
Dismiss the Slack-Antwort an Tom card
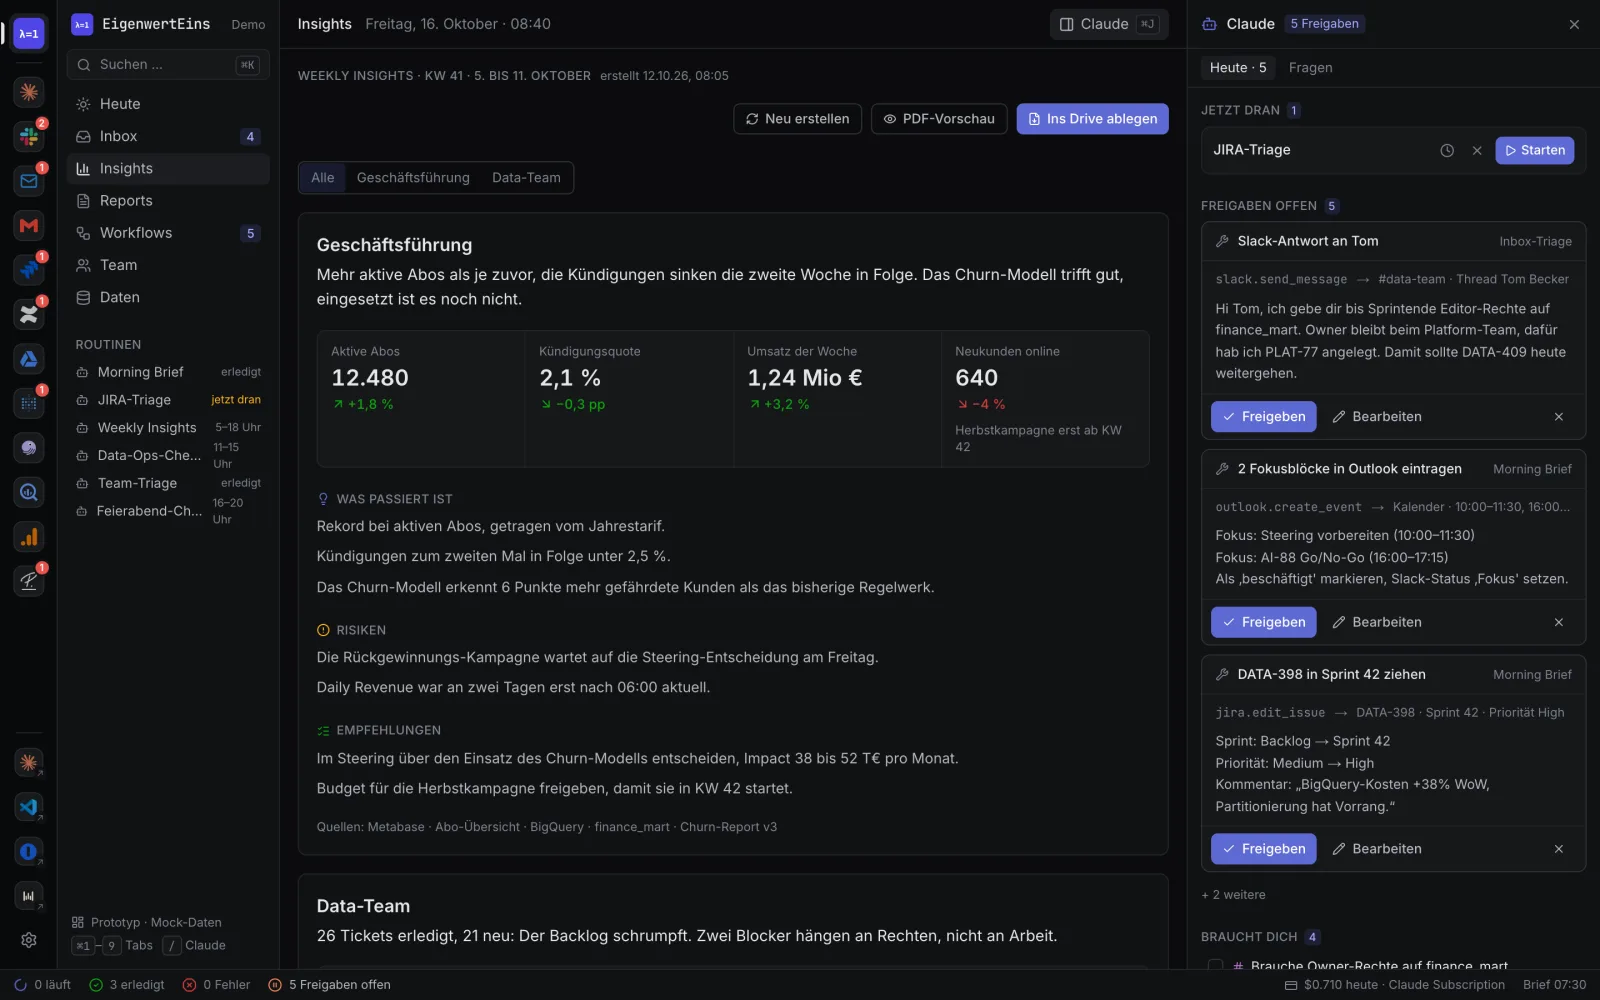(x=1559, y=417)
